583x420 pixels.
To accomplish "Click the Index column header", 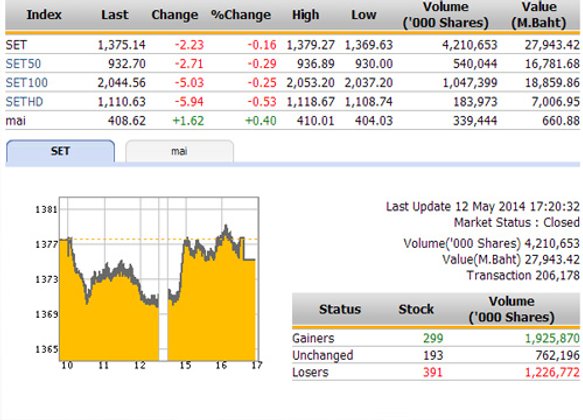I will 44,15.
